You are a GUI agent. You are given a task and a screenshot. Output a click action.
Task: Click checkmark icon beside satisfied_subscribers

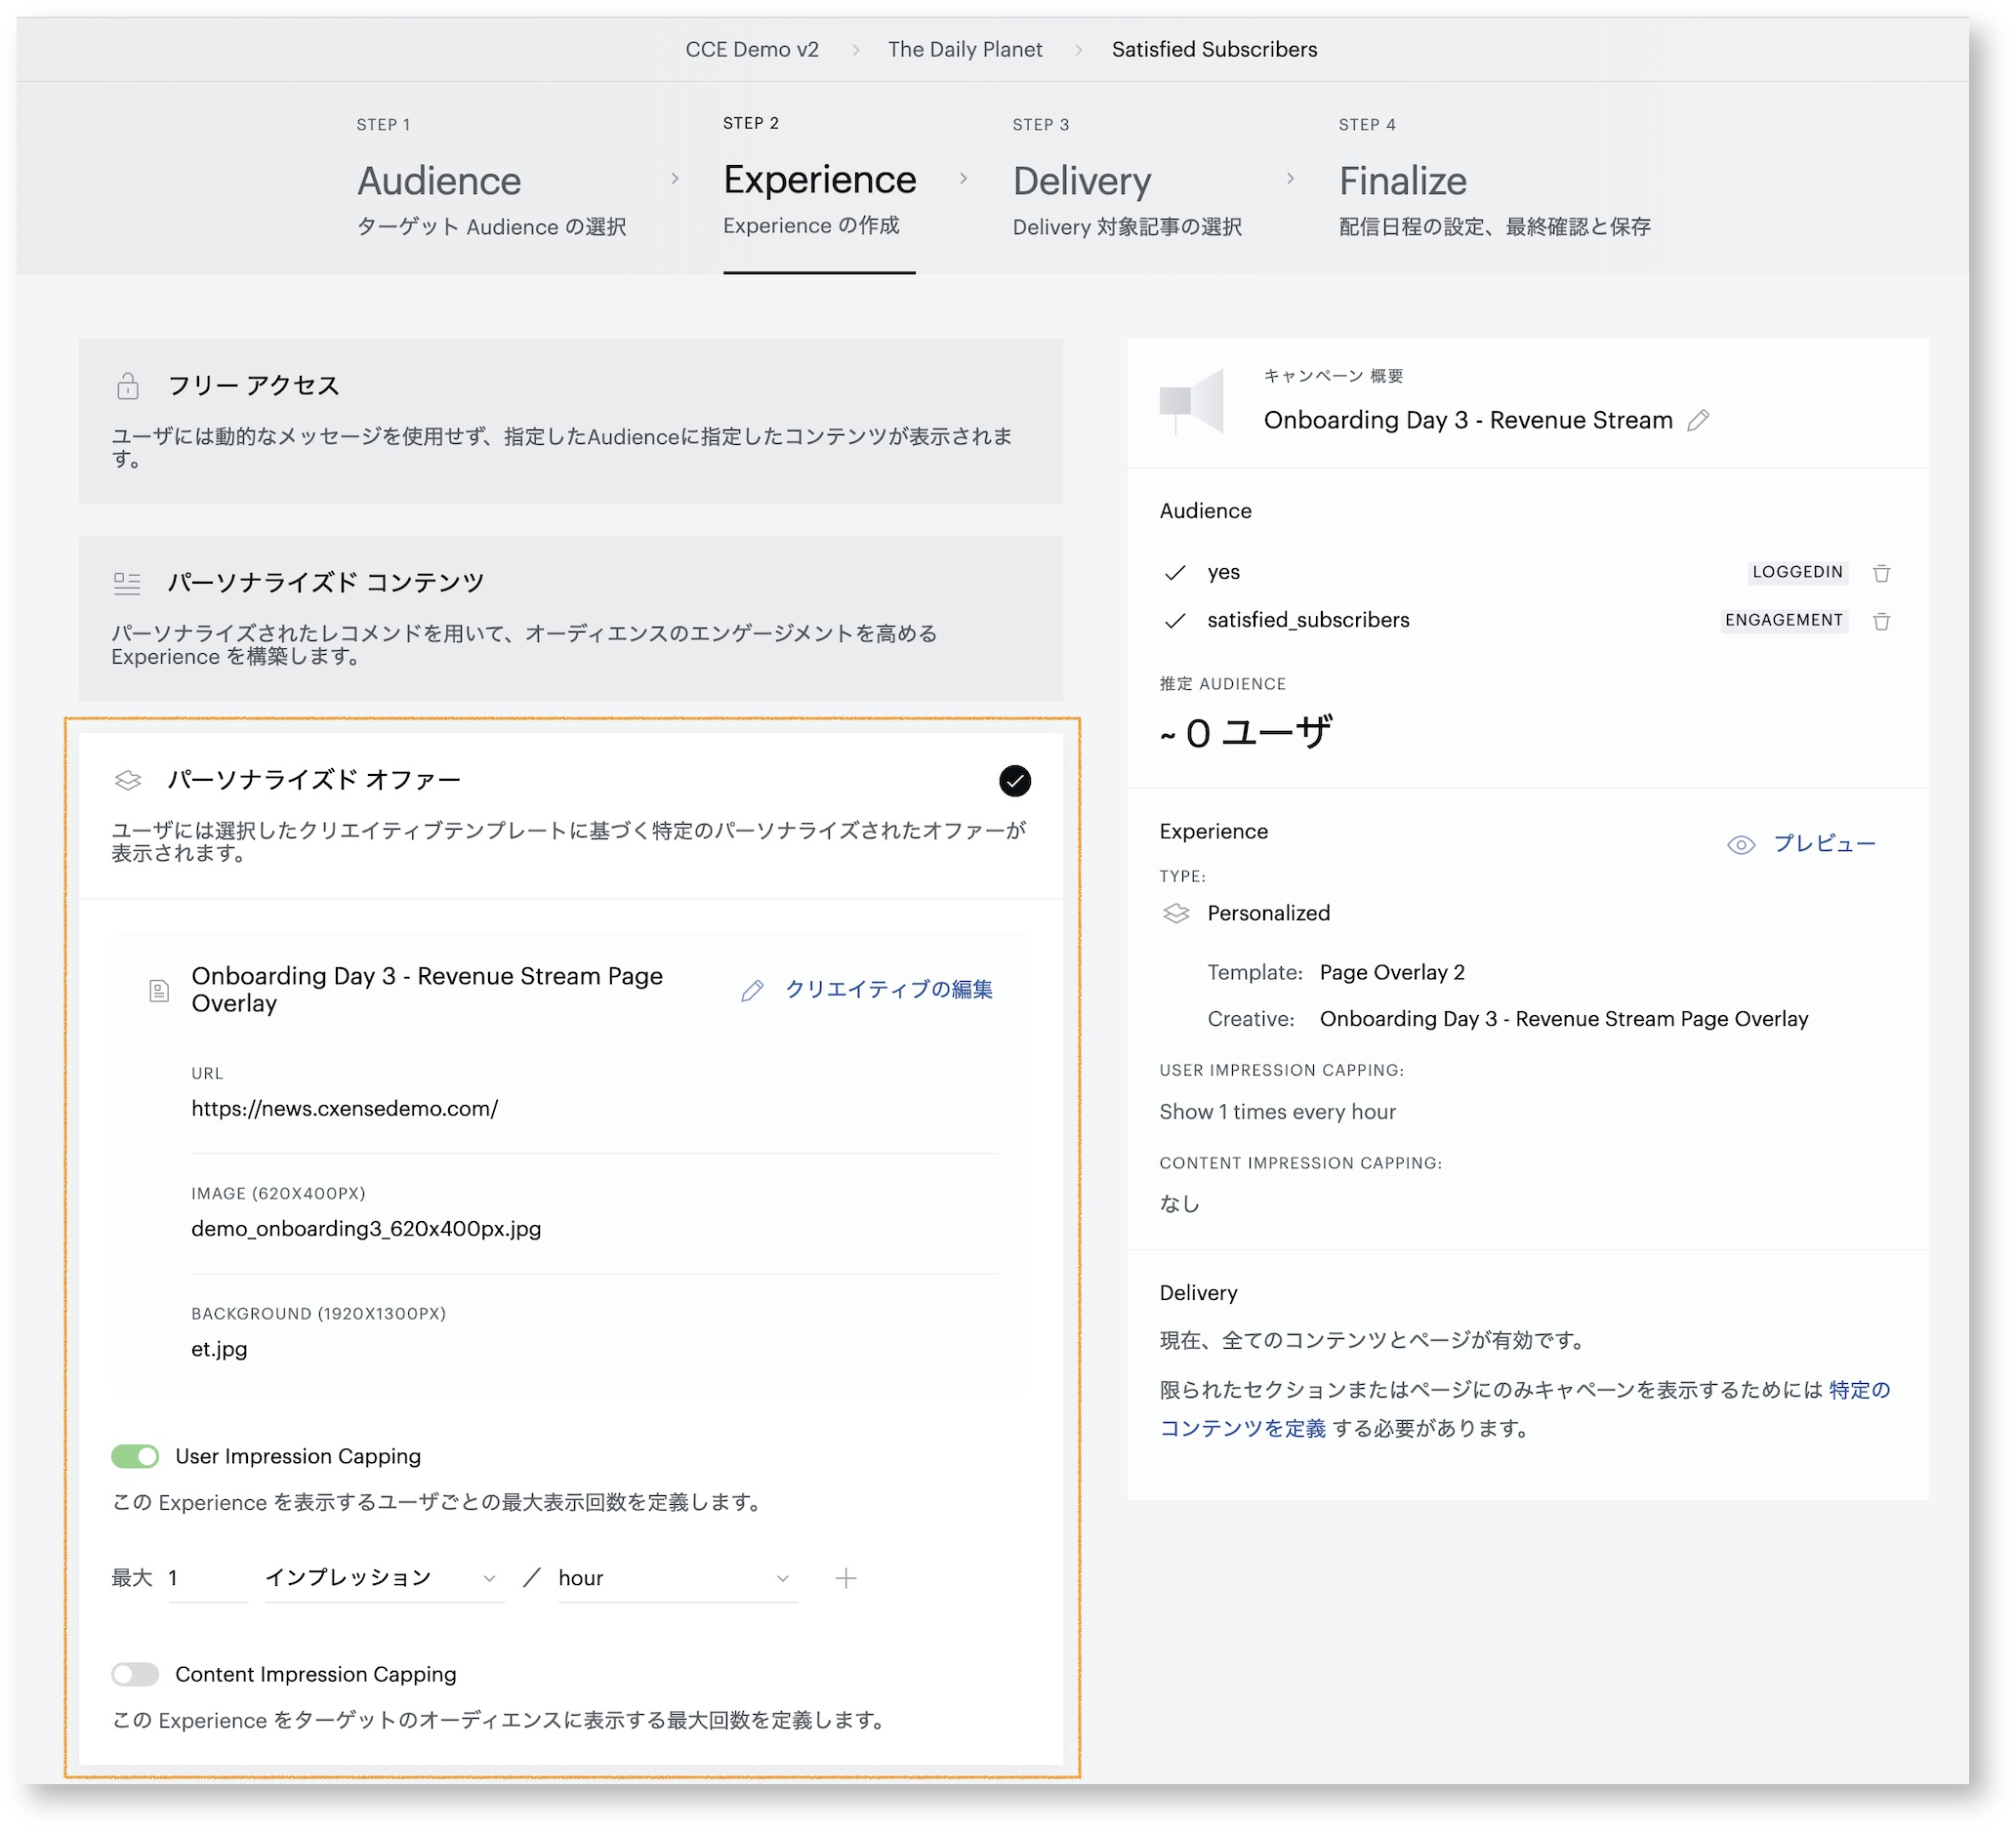pos(1175,621)
